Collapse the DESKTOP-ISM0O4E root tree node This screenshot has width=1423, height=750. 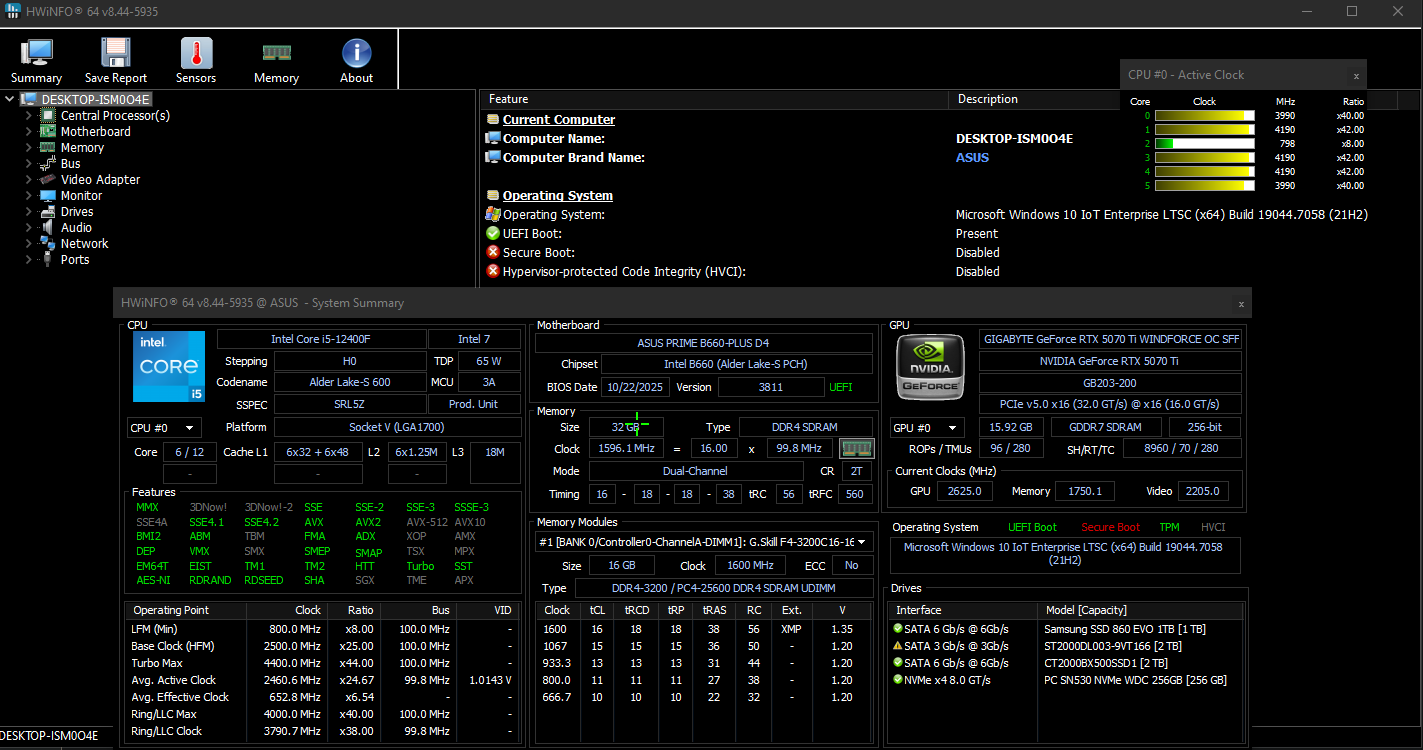(9, 99)
